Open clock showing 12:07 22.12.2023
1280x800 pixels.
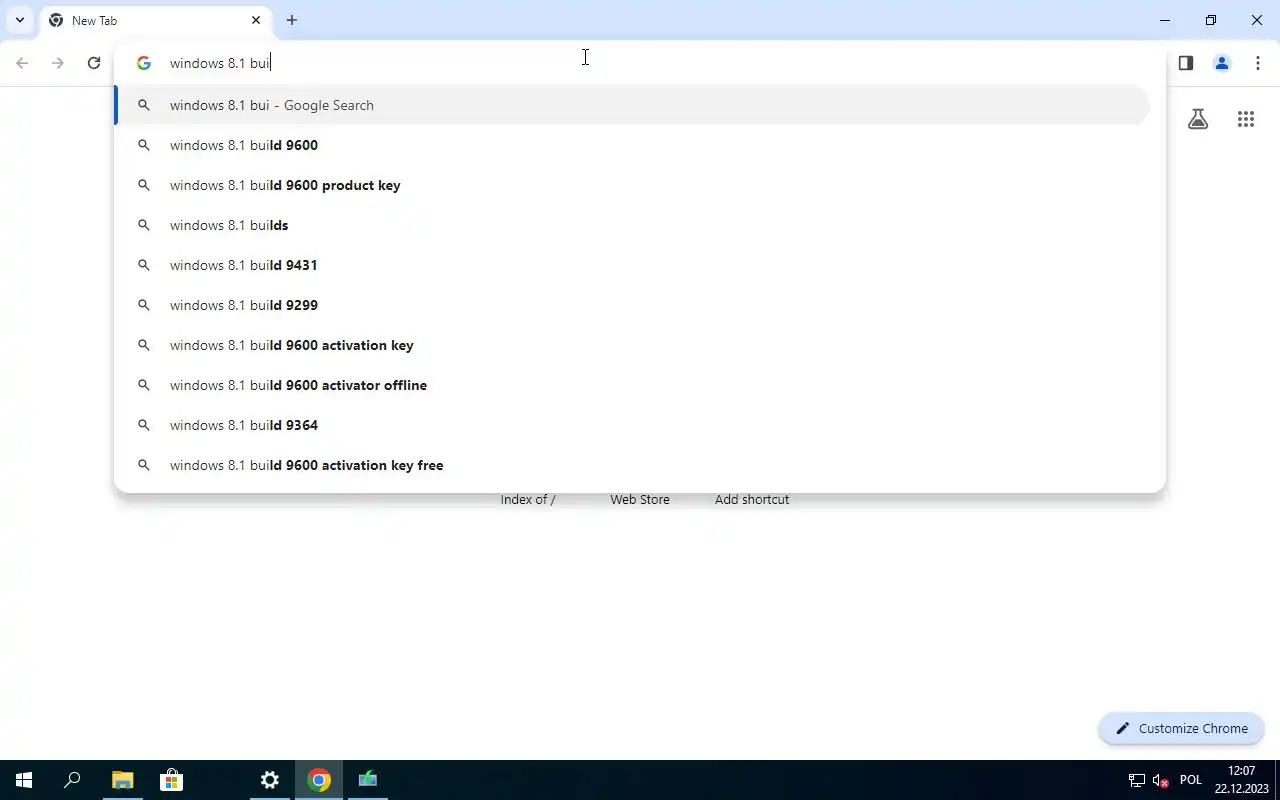click(1242, 780)
